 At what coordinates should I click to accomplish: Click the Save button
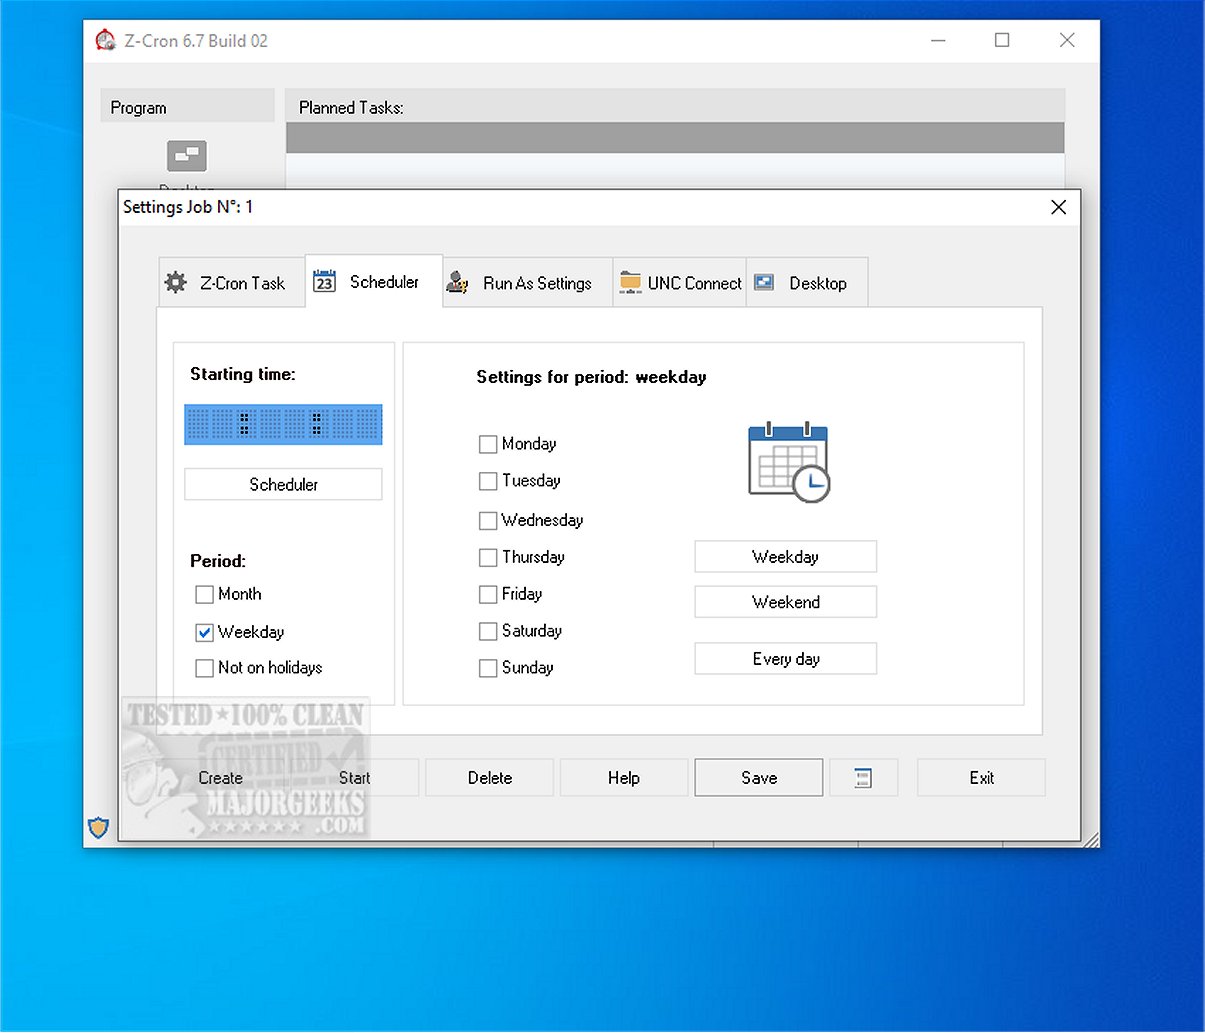[x=759, y=778]
